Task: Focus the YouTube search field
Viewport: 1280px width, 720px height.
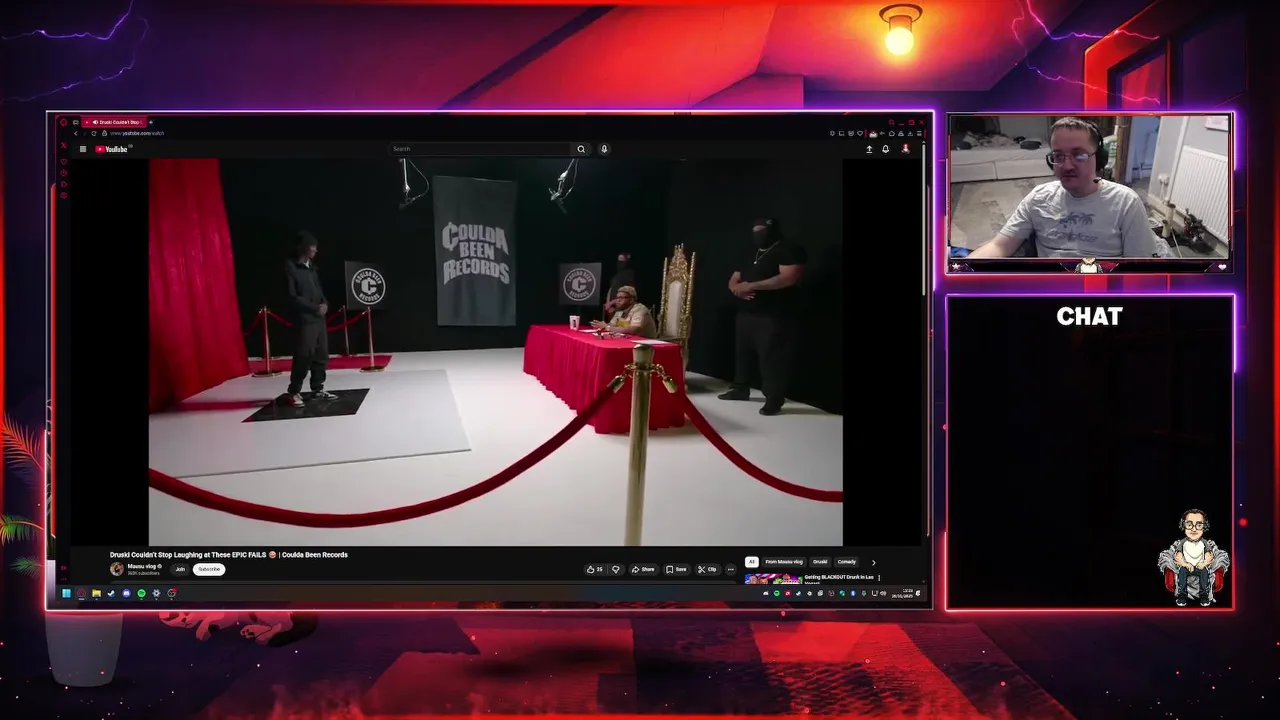Action: pos(480,149)
